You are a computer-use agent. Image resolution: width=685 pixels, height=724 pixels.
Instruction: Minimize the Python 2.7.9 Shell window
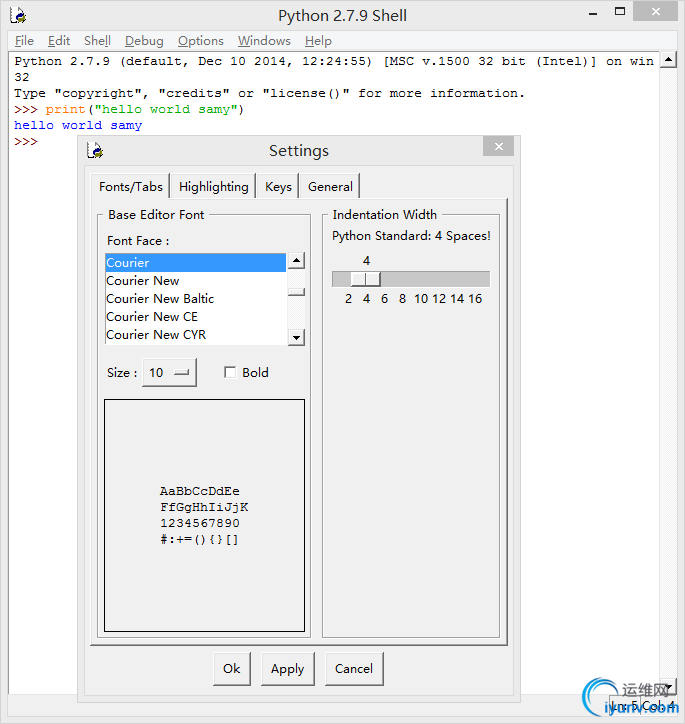pos(593,14)
